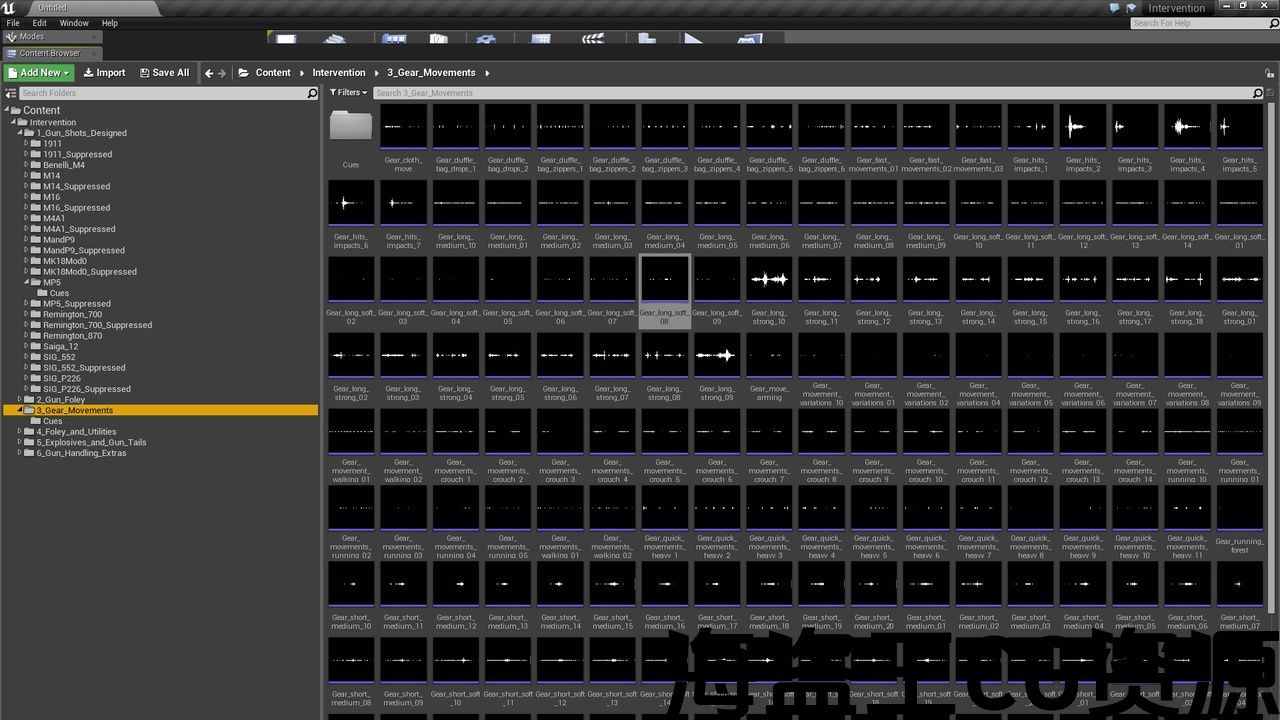Toggle the Content Browser lock icon

(x=1271, y=72)
